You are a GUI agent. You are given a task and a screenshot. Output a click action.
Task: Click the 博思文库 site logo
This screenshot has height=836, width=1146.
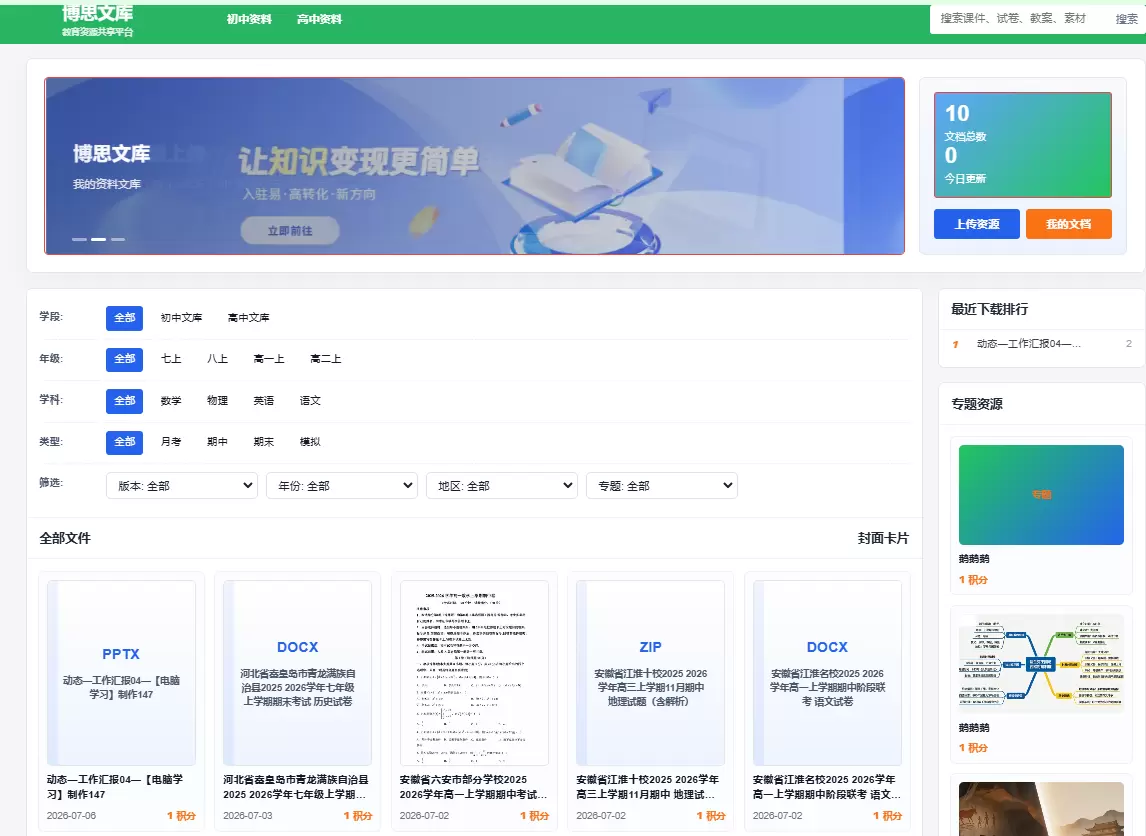pyautogui.click(x=97, y=20)
